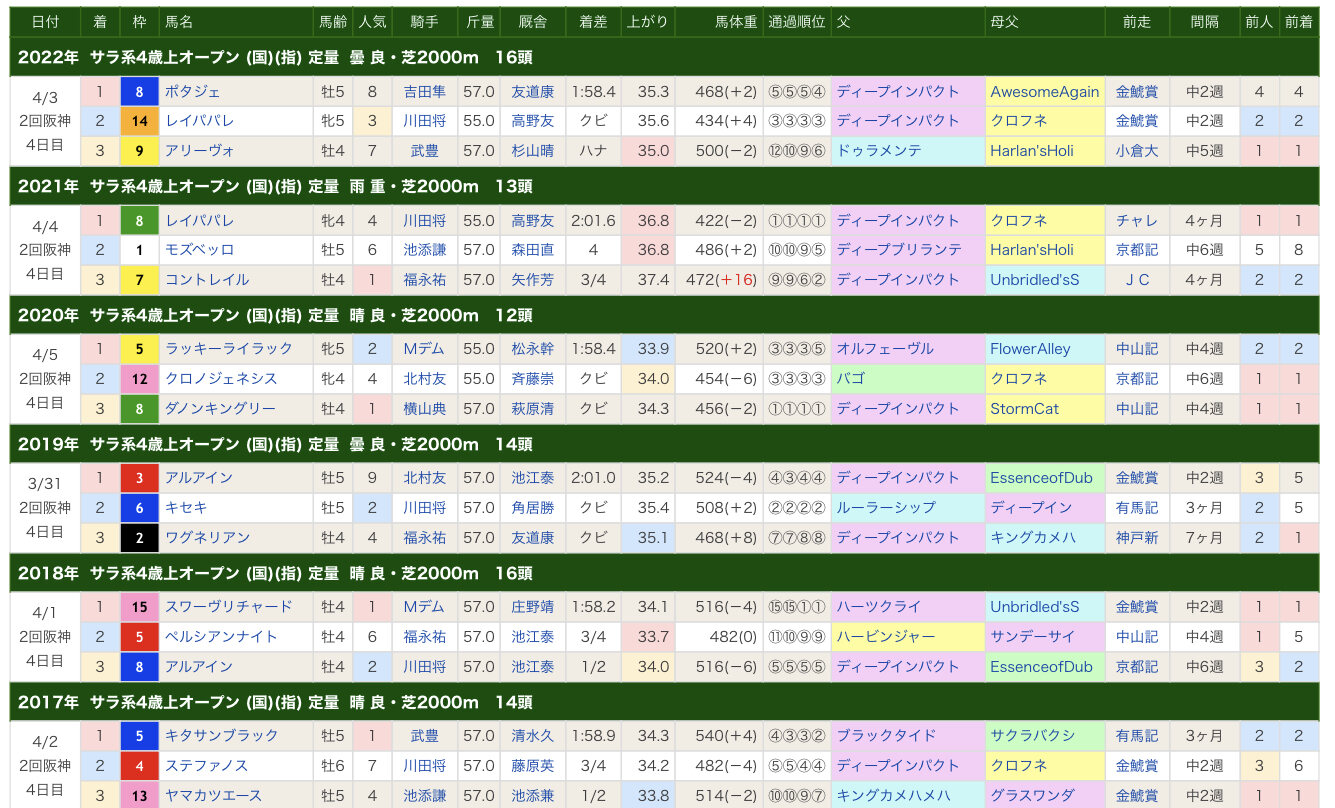1335x808 pixels.
Task: Click the 馬名 column header
Action: 179,21
